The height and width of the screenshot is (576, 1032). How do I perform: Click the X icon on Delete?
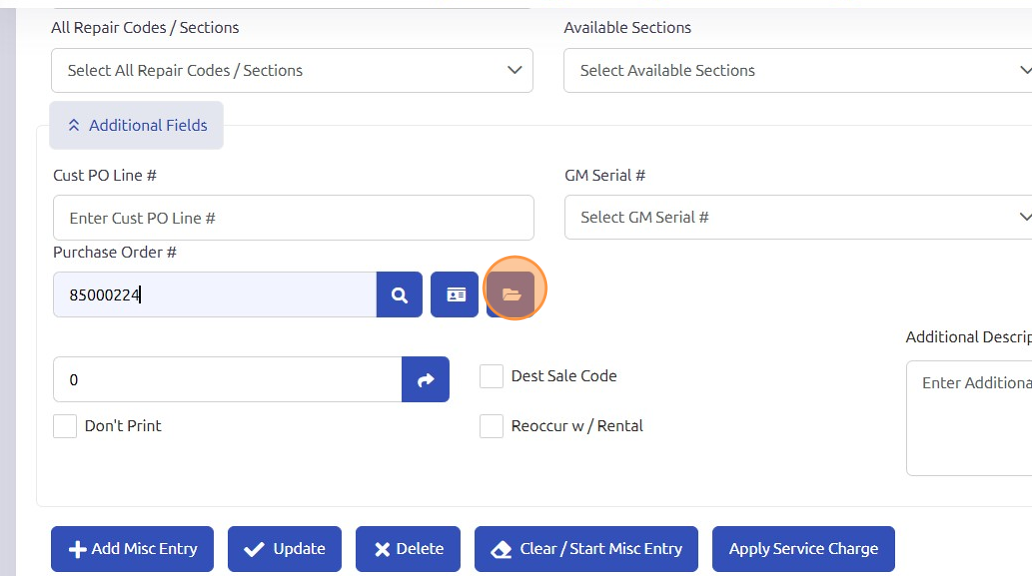tap(381, 549)
